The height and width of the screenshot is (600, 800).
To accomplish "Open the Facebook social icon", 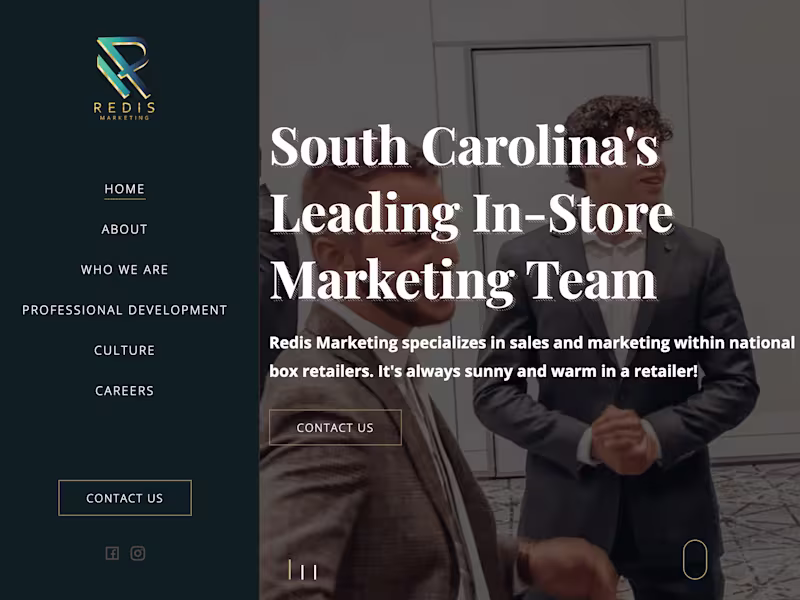I will point(112,553).
